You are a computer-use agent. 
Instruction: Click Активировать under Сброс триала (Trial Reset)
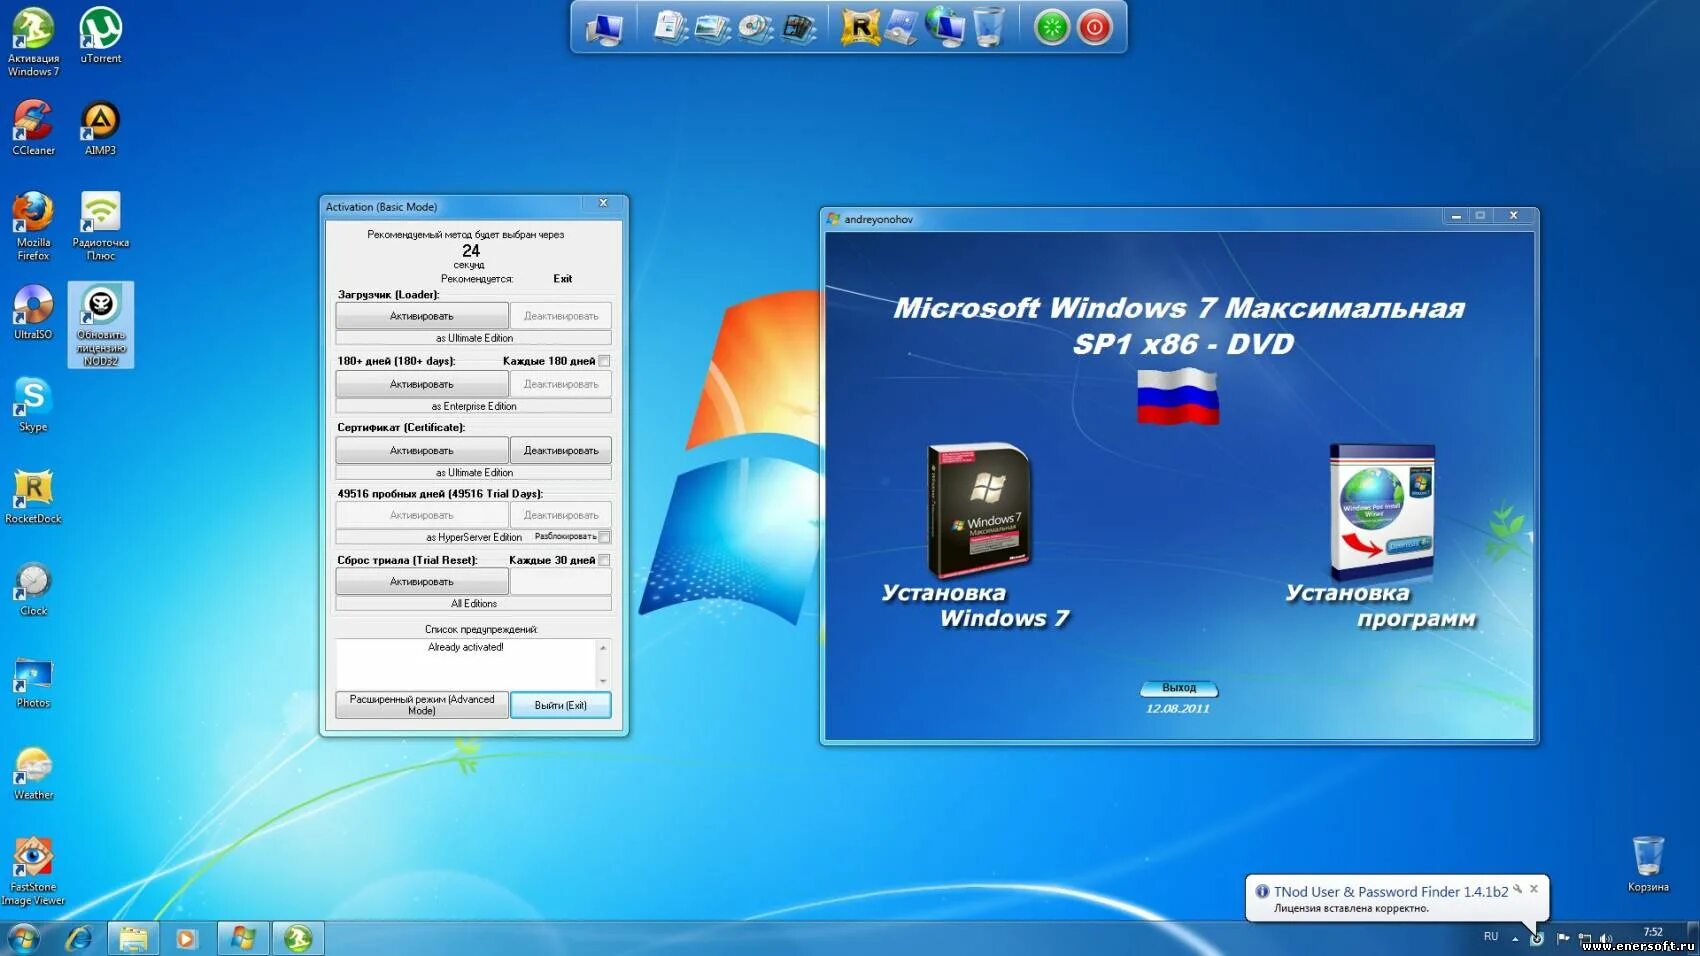(422, 582)
